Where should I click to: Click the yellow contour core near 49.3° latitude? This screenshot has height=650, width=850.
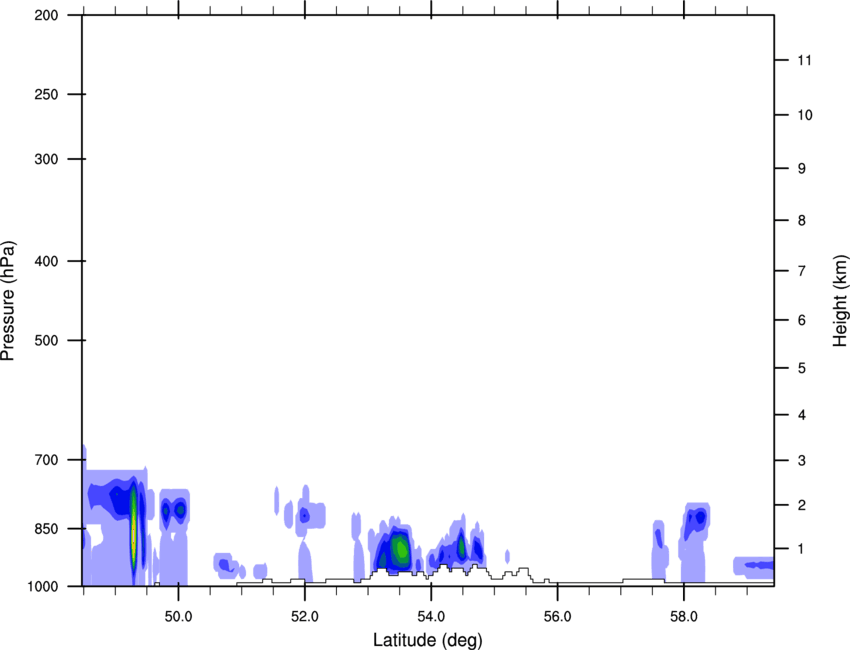click(133, 529)
